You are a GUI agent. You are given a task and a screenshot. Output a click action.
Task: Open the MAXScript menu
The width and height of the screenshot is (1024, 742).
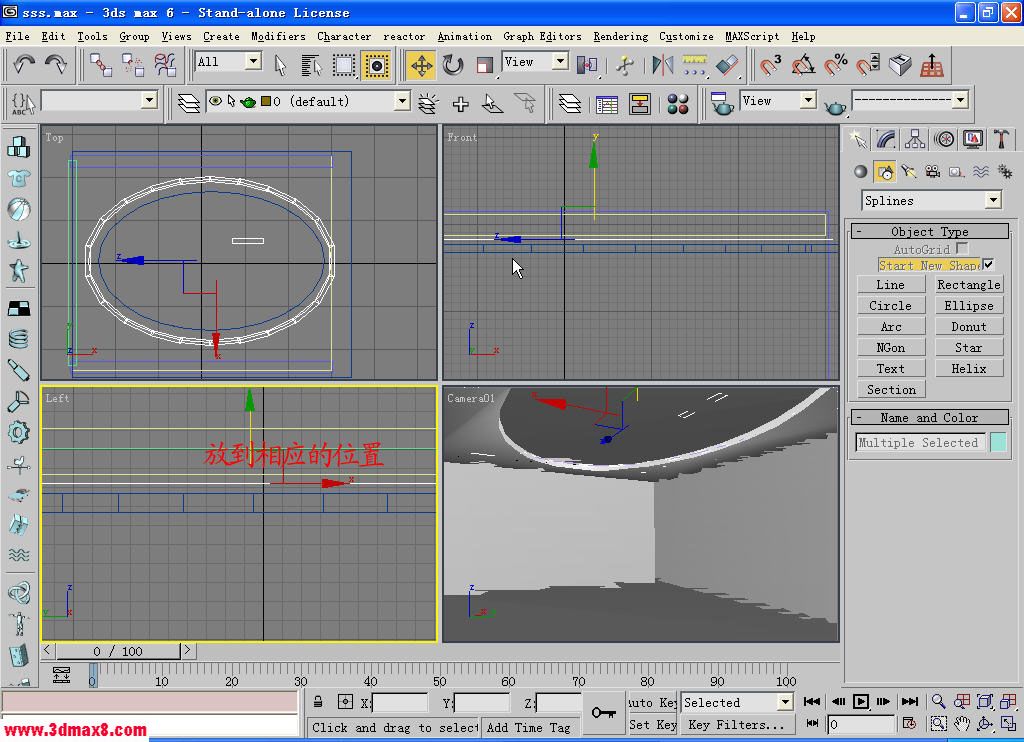pos(752,36)
